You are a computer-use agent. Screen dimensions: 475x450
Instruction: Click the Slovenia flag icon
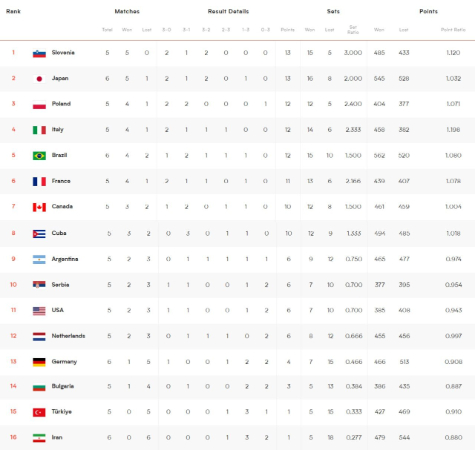[x=39, y=53]
